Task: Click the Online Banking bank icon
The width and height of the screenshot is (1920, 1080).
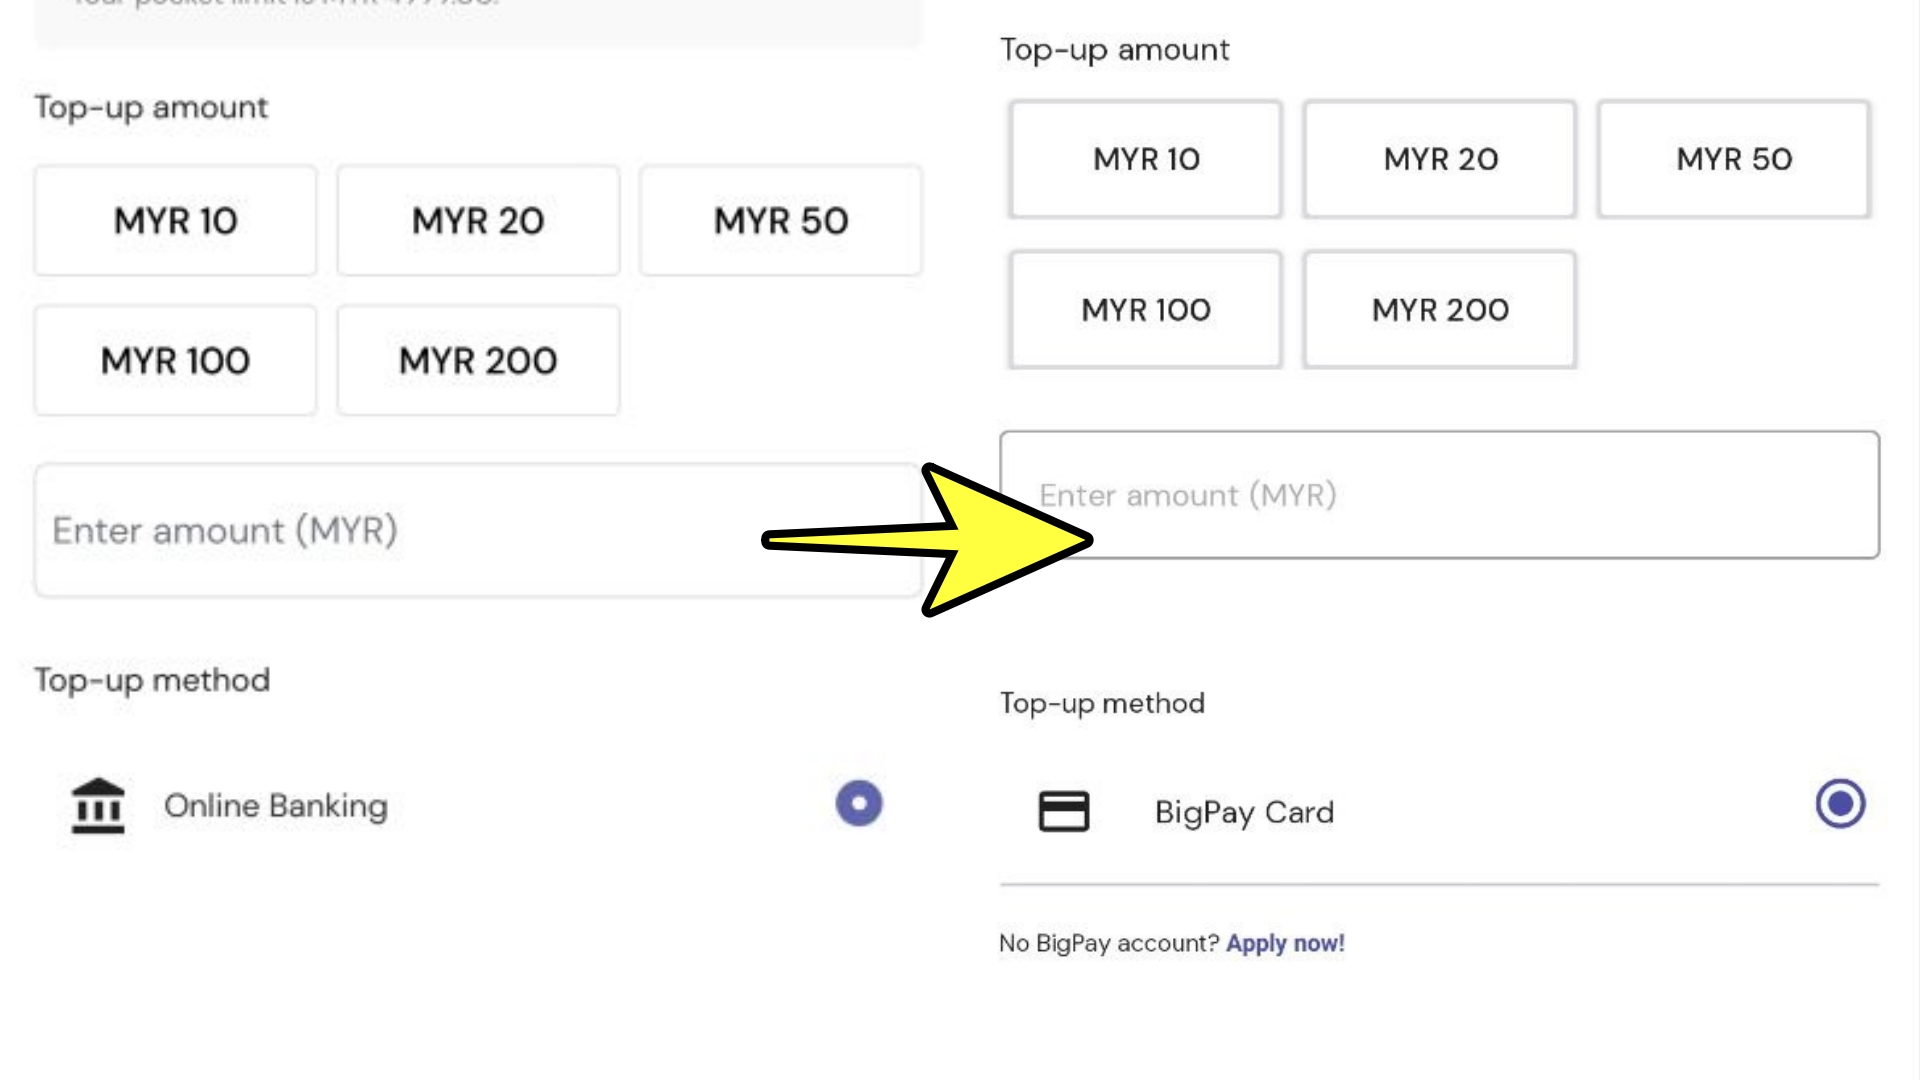Action: pos(97,805)
